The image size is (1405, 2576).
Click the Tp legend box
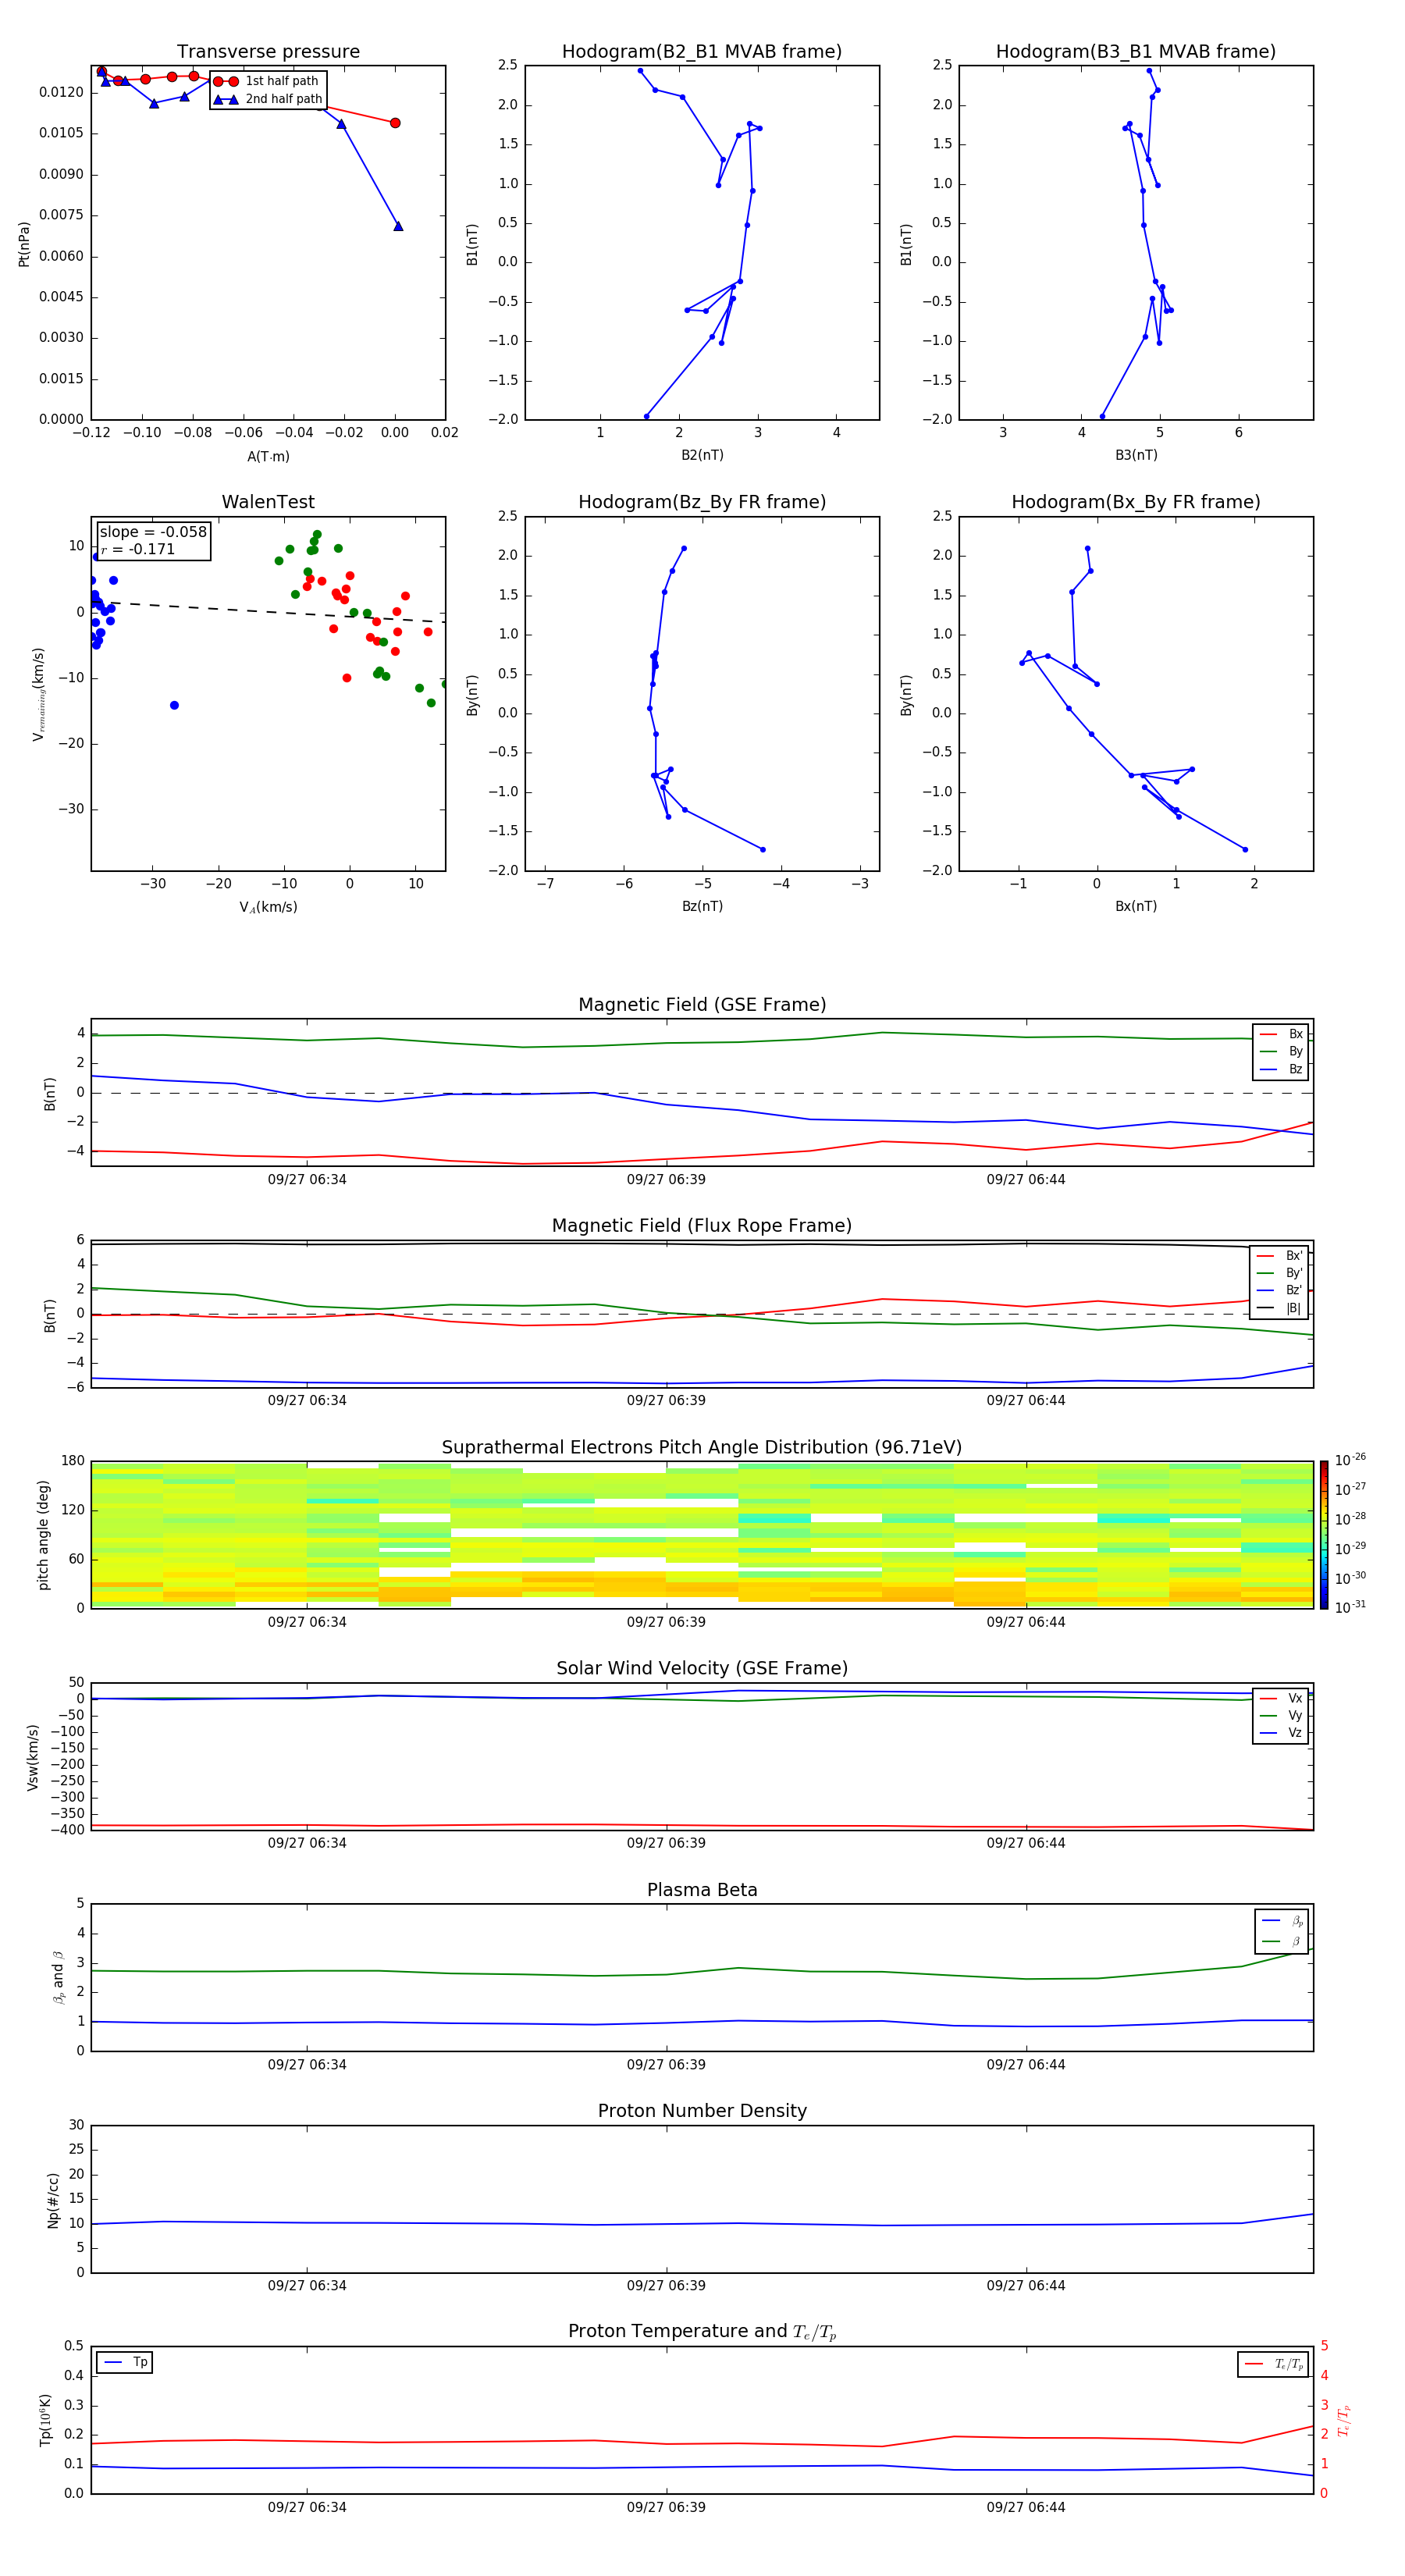[125, 2362]
